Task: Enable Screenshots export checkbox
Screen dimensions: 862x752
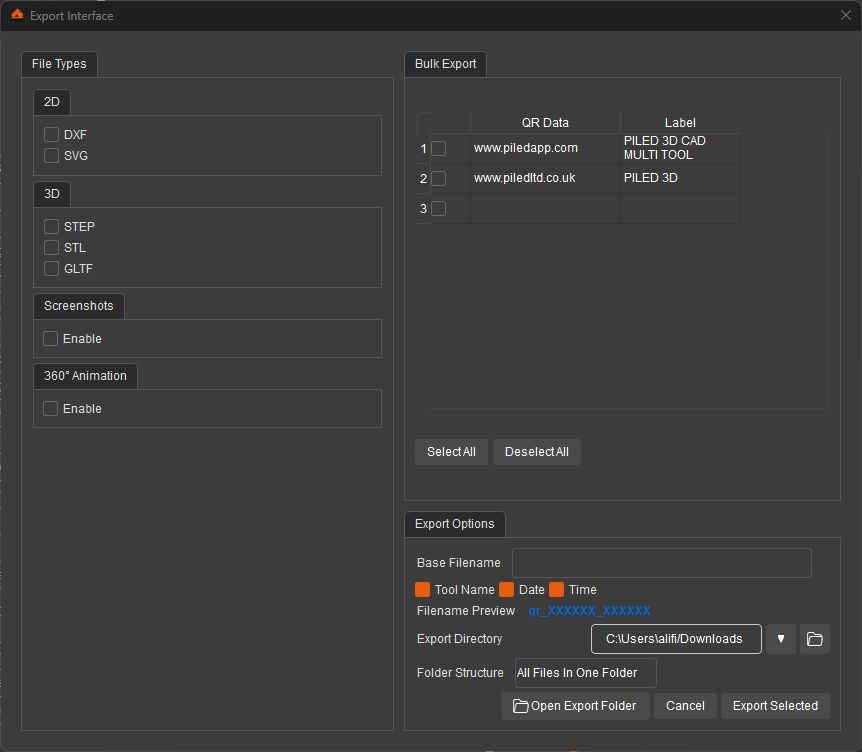Action: (51, 339)
